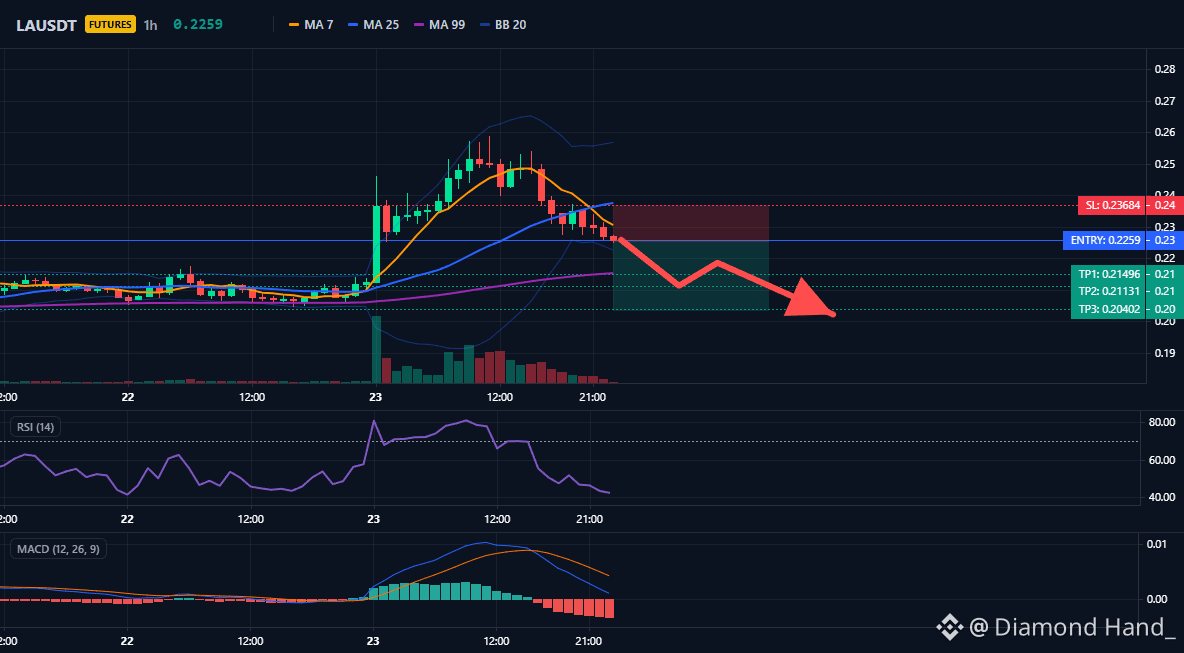Toggle the BB 20 indicator legend
The width and height of the screenshot is (1184, 653).
tap(503, 25)
